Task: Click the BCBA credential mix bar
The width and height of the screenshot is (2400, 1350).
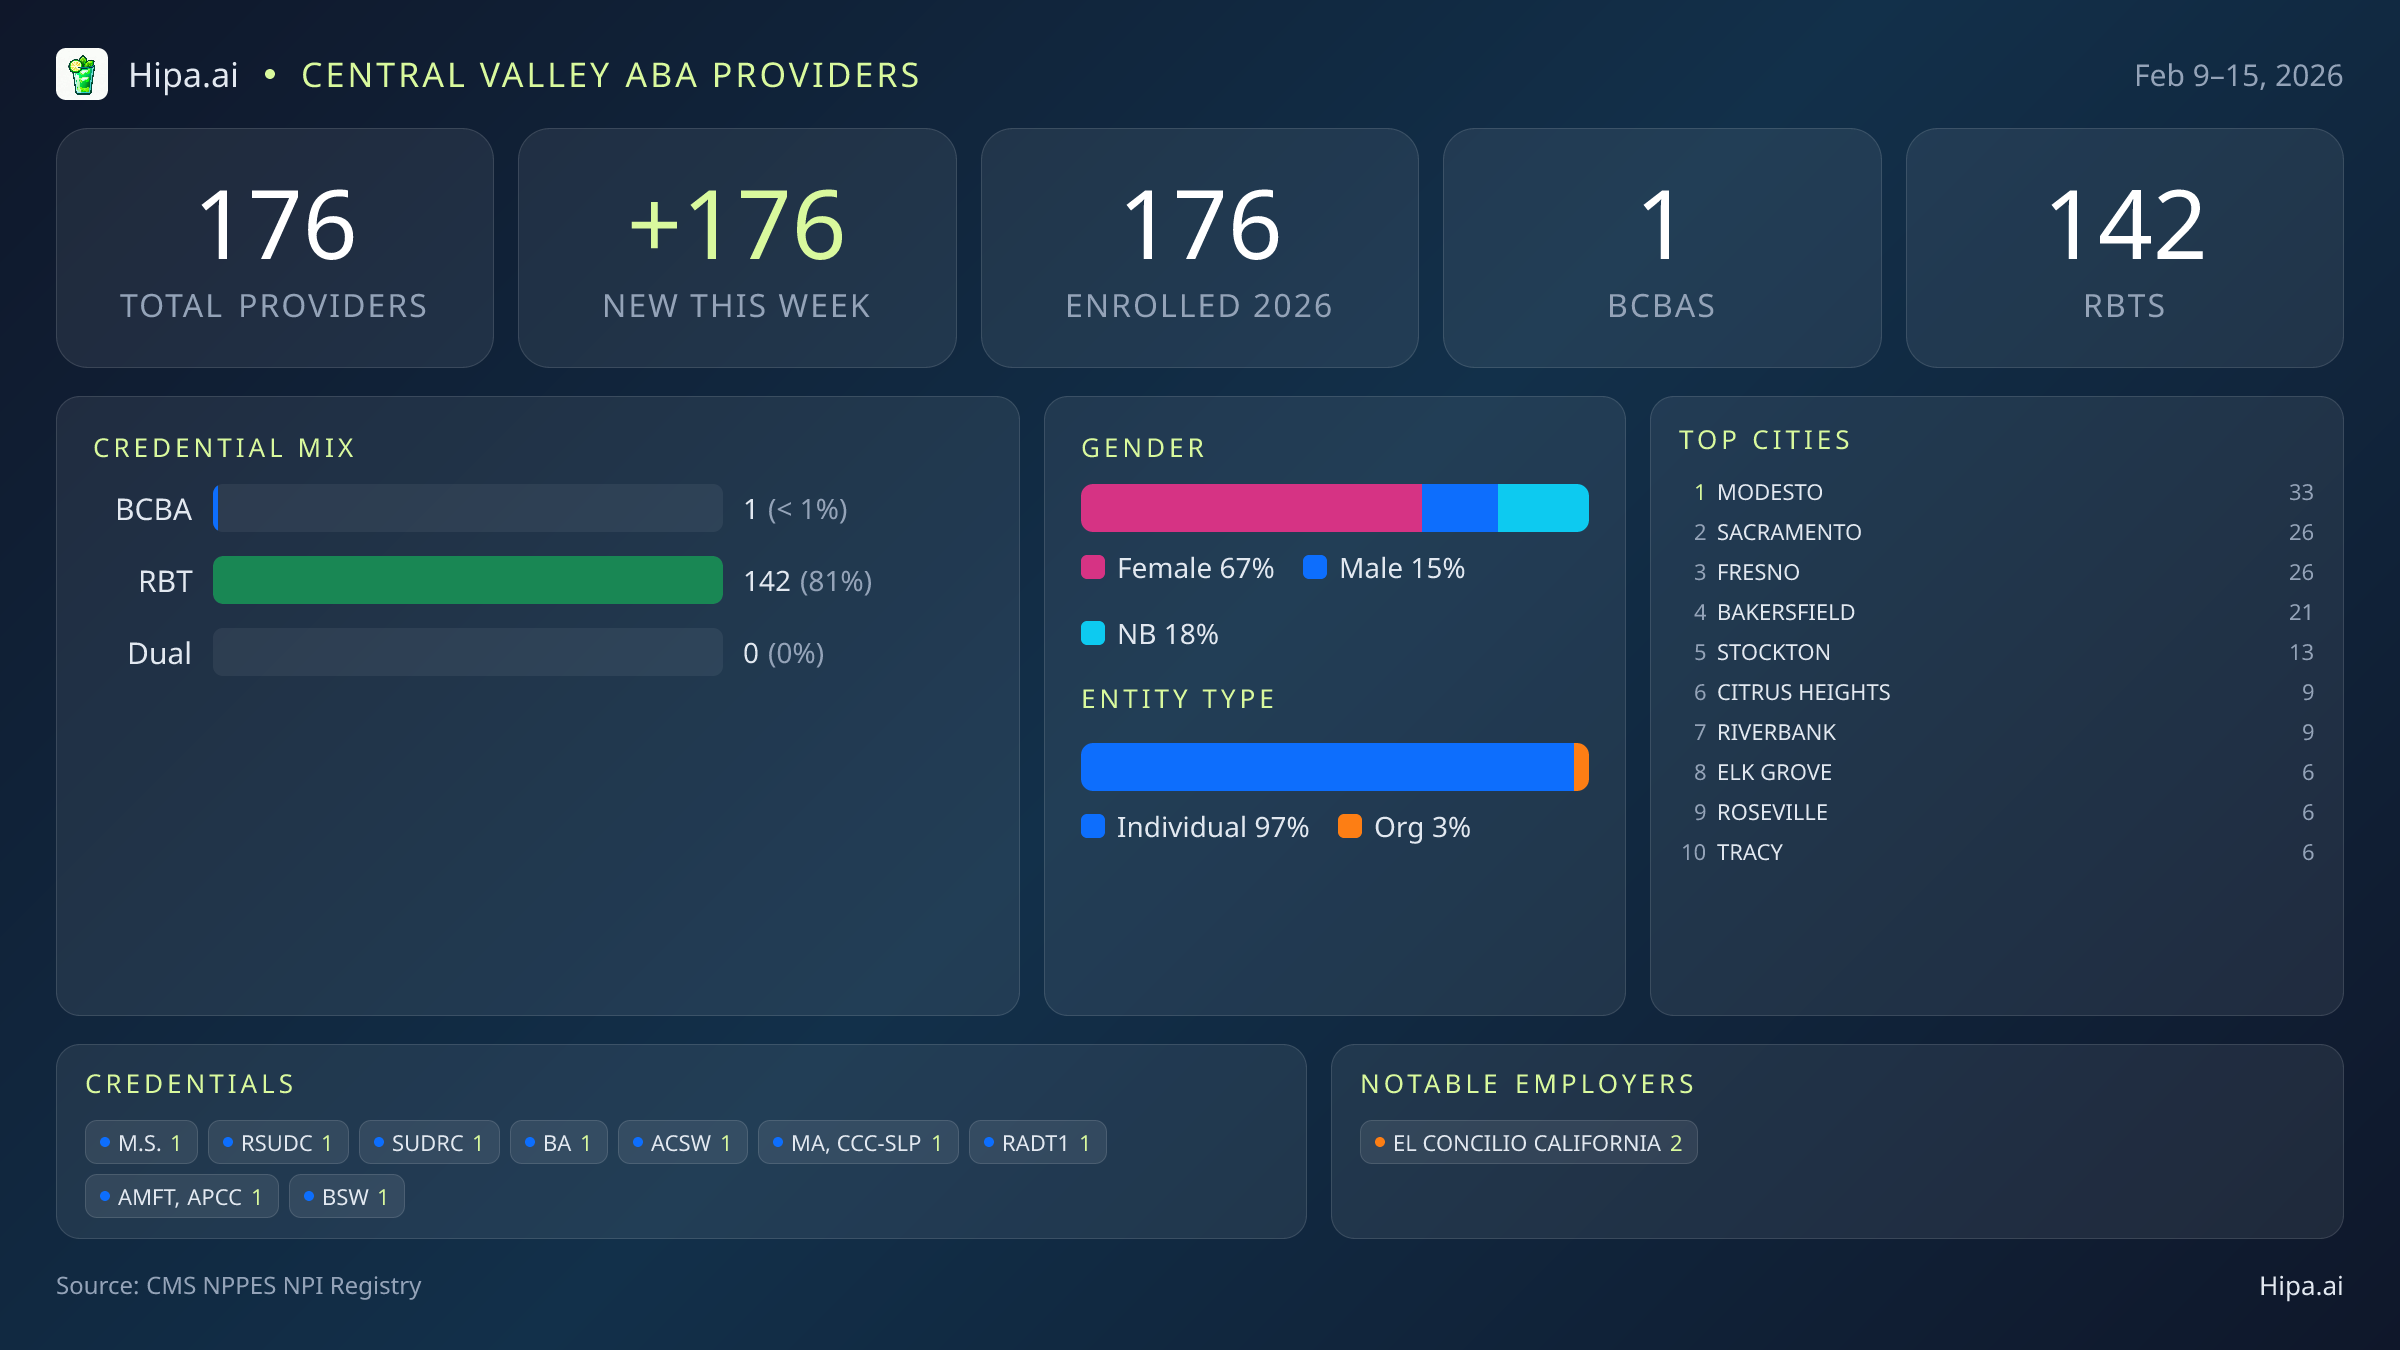Action: coord(467,509)
